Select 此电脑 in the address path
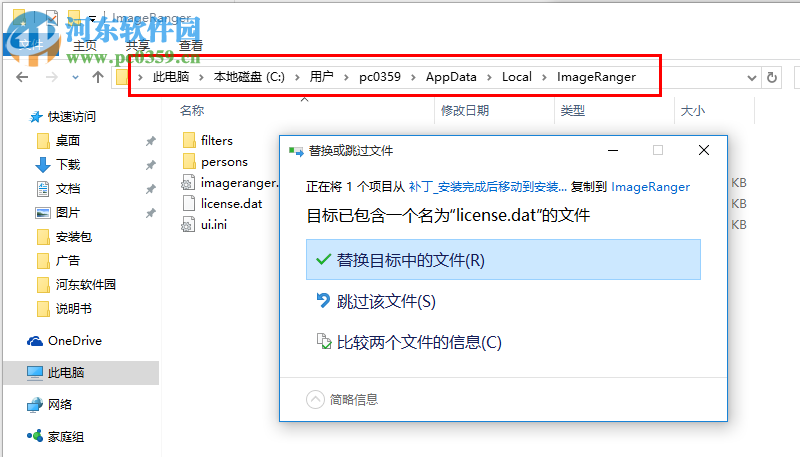This screenshot has width=800, height=457. tap(171, 77)
